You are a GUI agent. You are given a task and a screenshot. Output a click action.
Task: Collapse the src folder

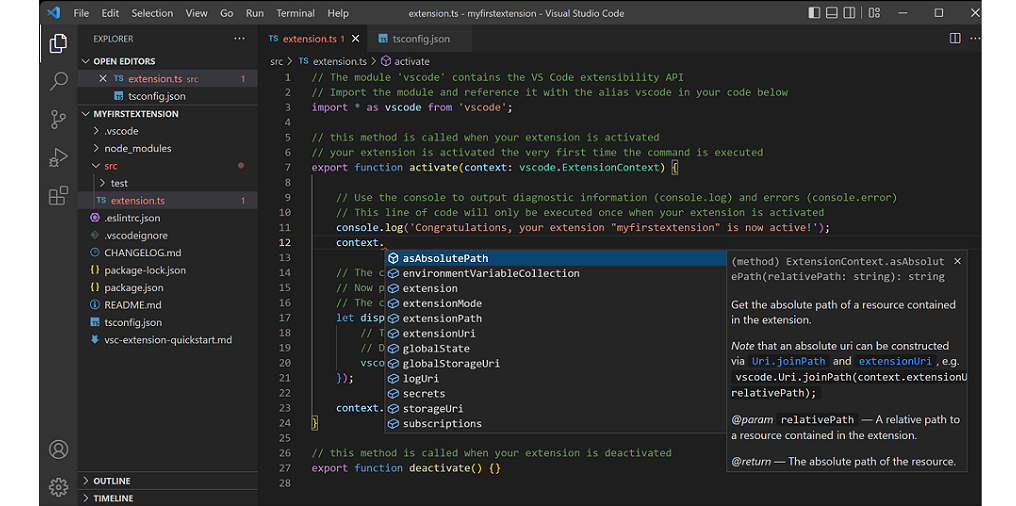[x=167, y=166]
